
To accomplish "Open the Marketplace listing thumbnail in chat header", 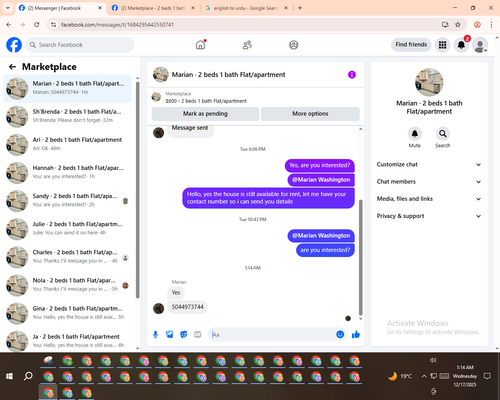I will (156, 97).
